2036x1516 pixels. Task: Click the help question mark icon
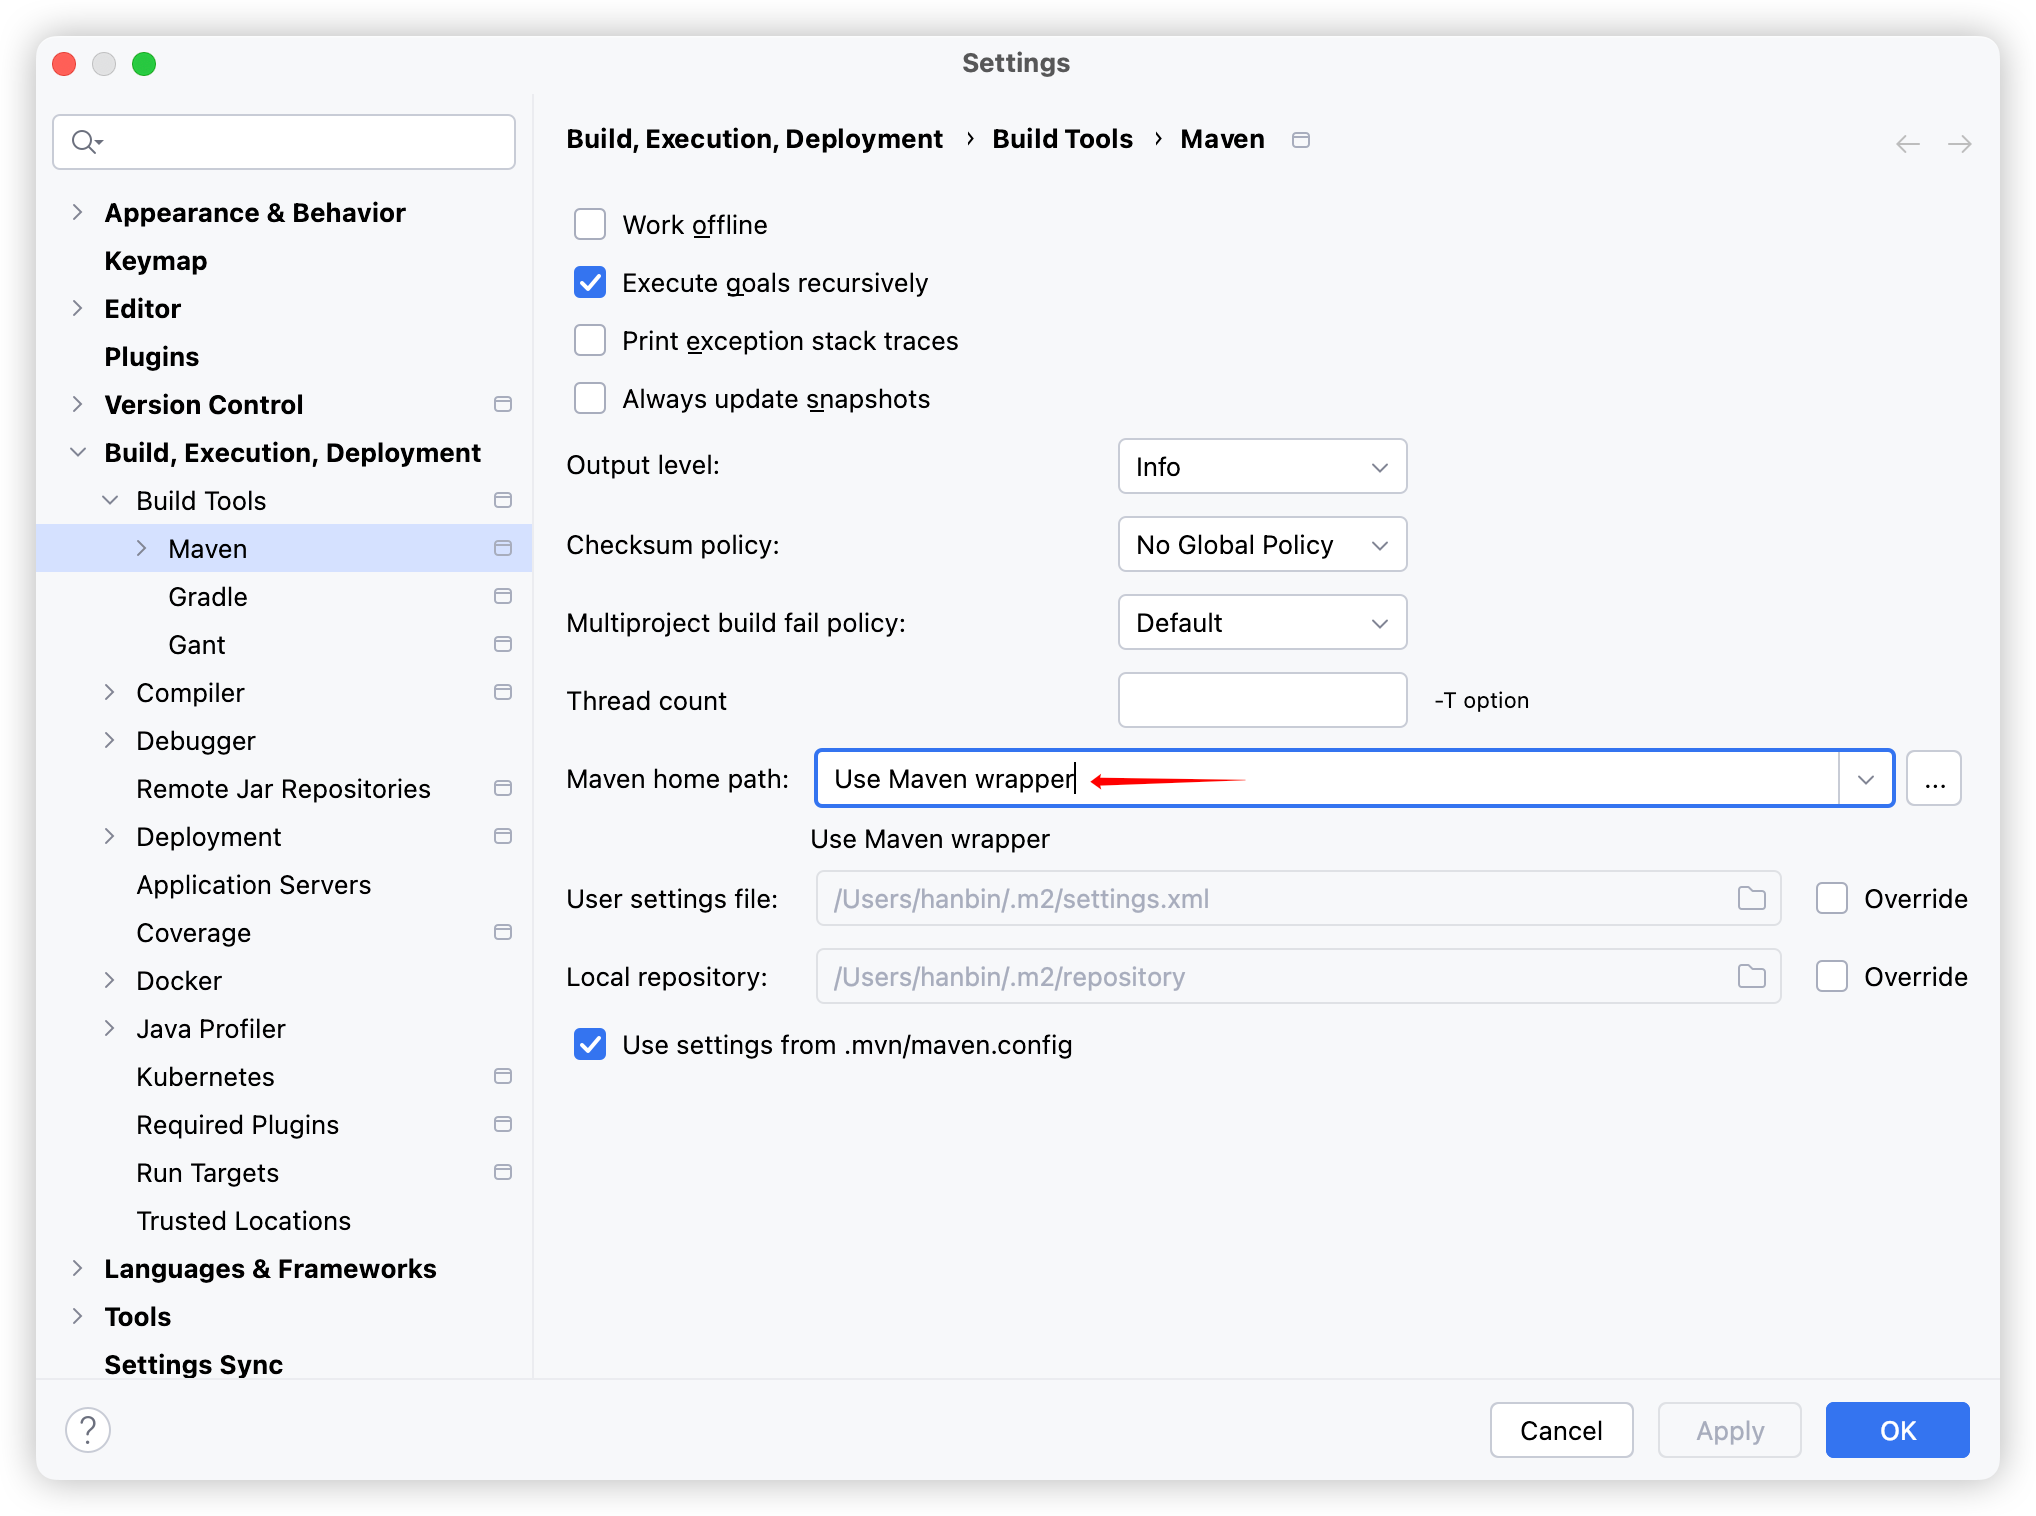(88, 1430)
